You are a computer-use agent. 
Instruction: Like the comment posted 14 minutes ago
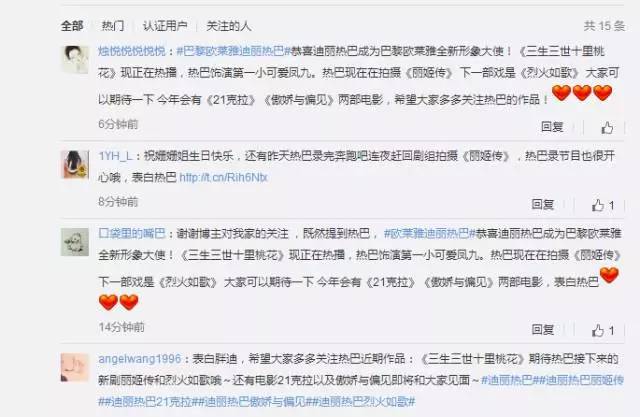click(x=603, y=330)
